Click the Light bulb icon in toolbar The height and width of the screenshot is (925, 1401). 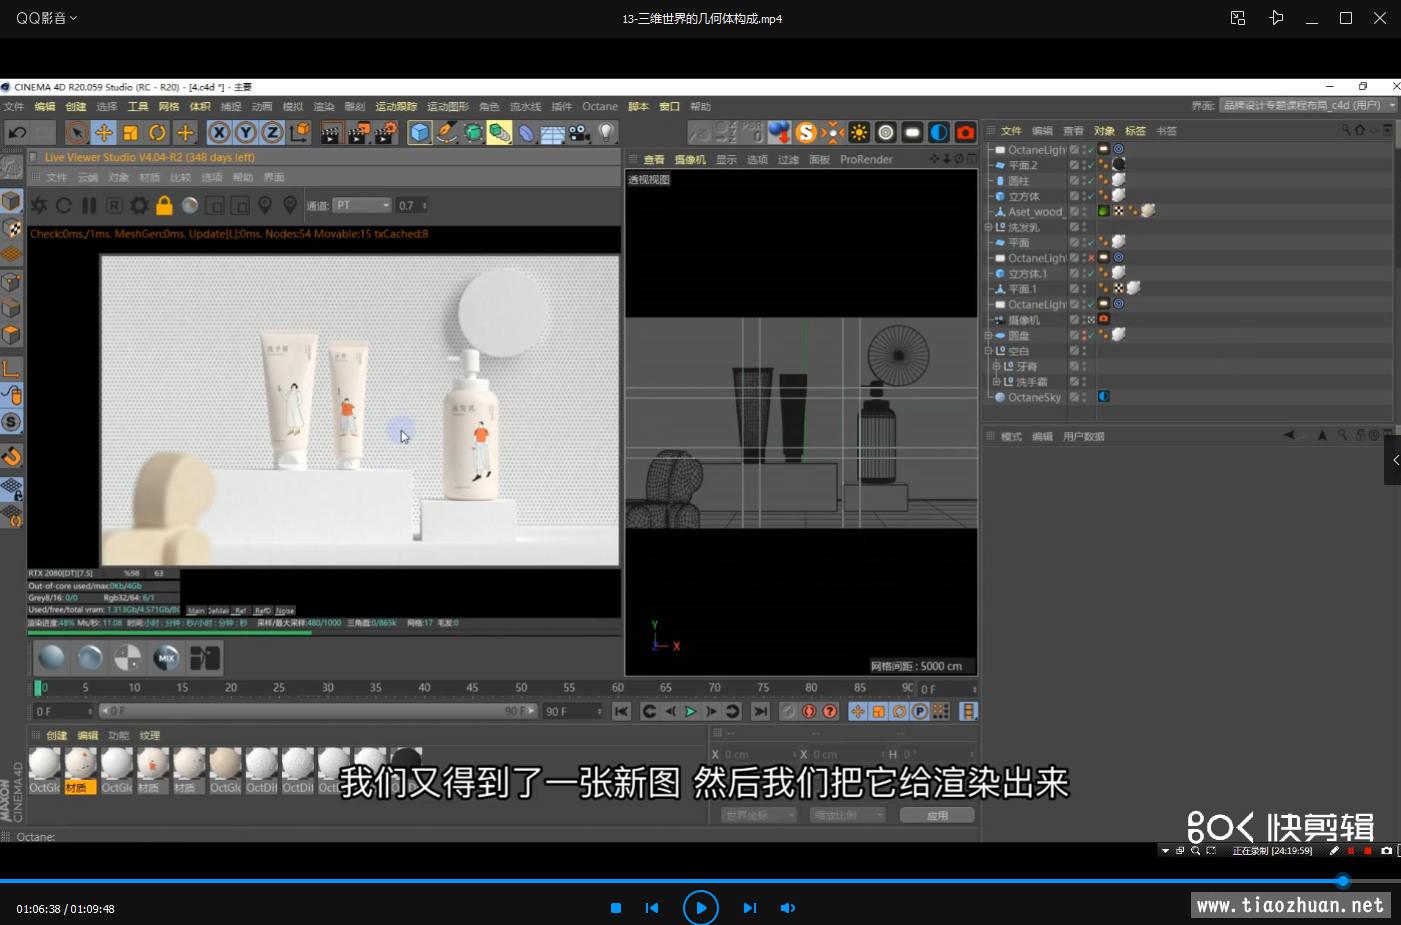(606, 132)
